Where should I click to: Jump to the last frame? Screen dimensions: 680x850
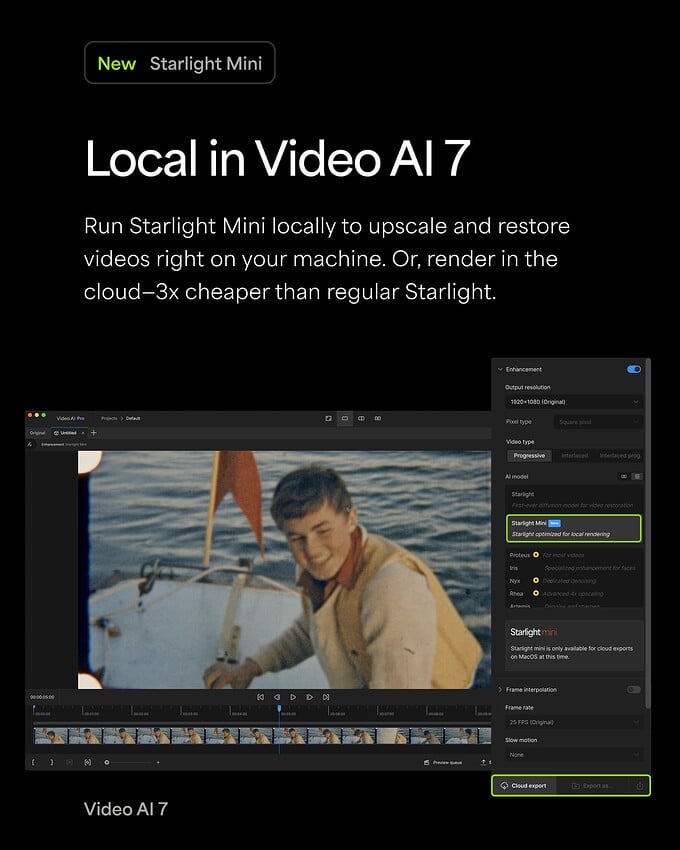[x=326, y=697]
